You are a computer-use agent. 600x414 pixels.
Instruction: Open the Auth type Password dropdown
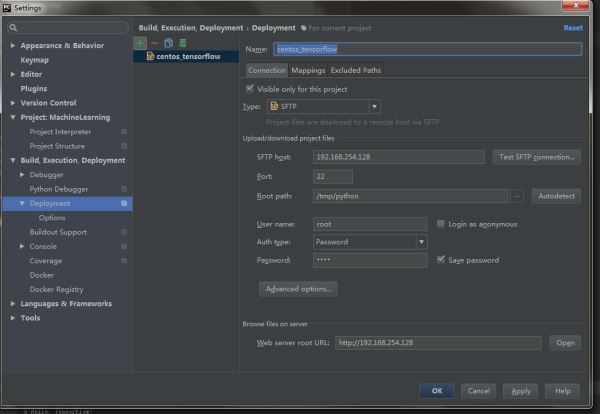pyautogui.click(x=421, y=242)
